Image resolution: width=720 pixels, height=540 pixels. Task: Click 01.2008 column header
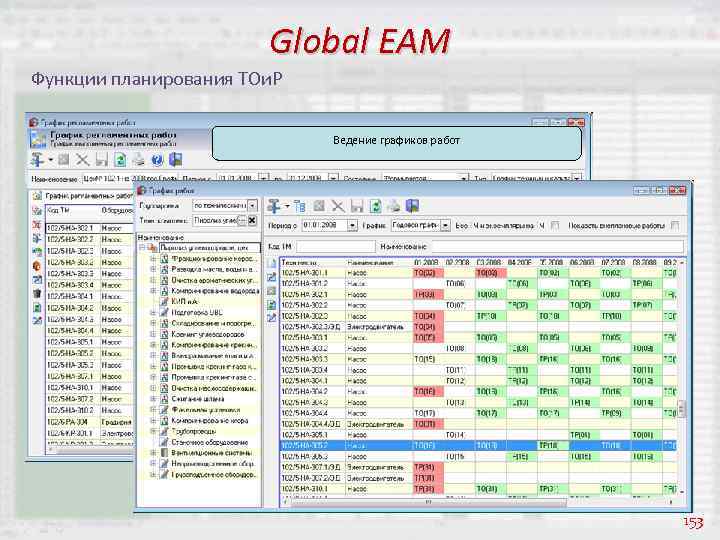pyautogui.click(x=427, y=262)
